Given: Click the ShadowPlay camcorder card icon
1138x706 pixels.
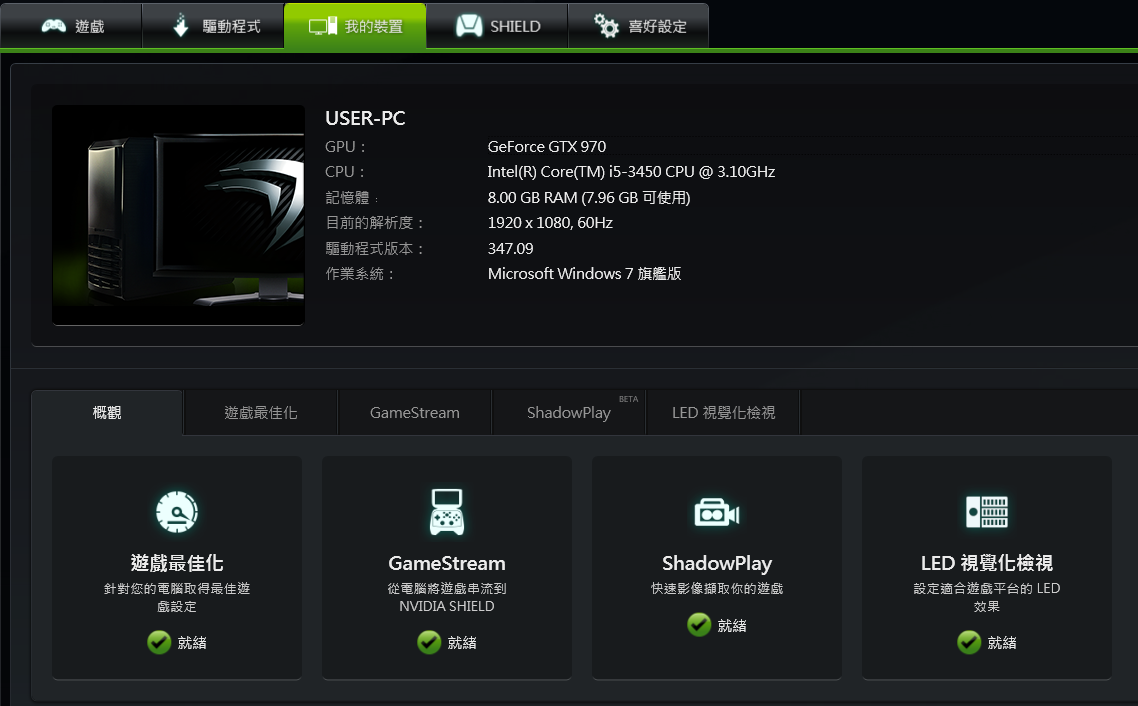Looking at the screenshot, I should coord(717,513).
